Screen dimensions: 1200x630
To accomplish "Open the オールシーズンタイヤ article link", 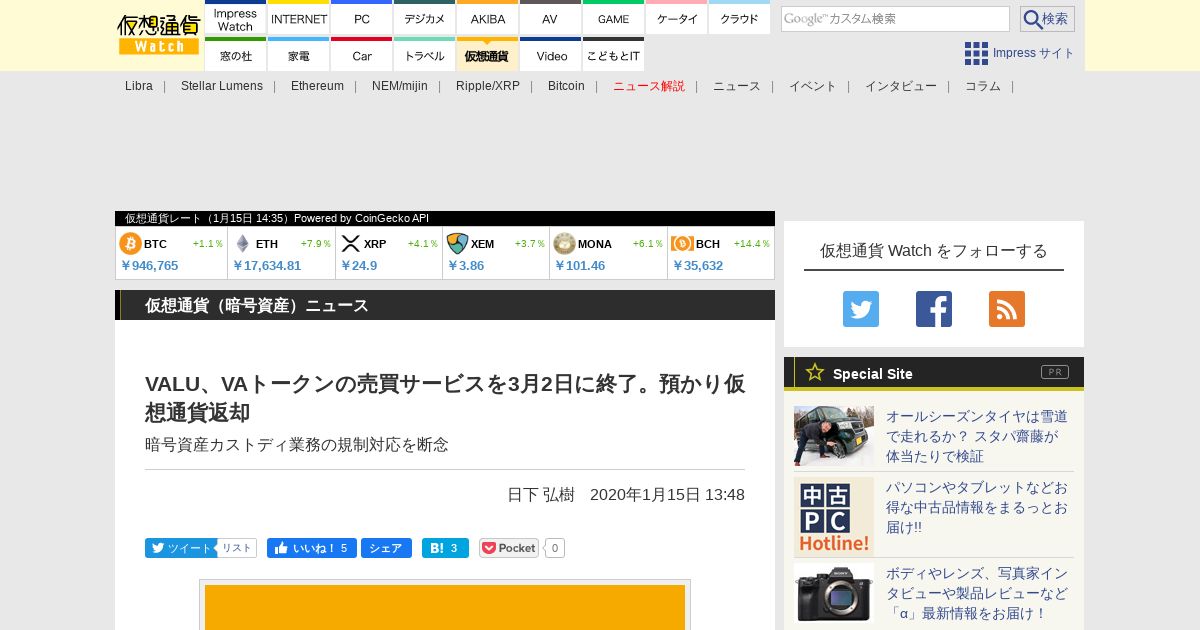I will tap(977, 436).
